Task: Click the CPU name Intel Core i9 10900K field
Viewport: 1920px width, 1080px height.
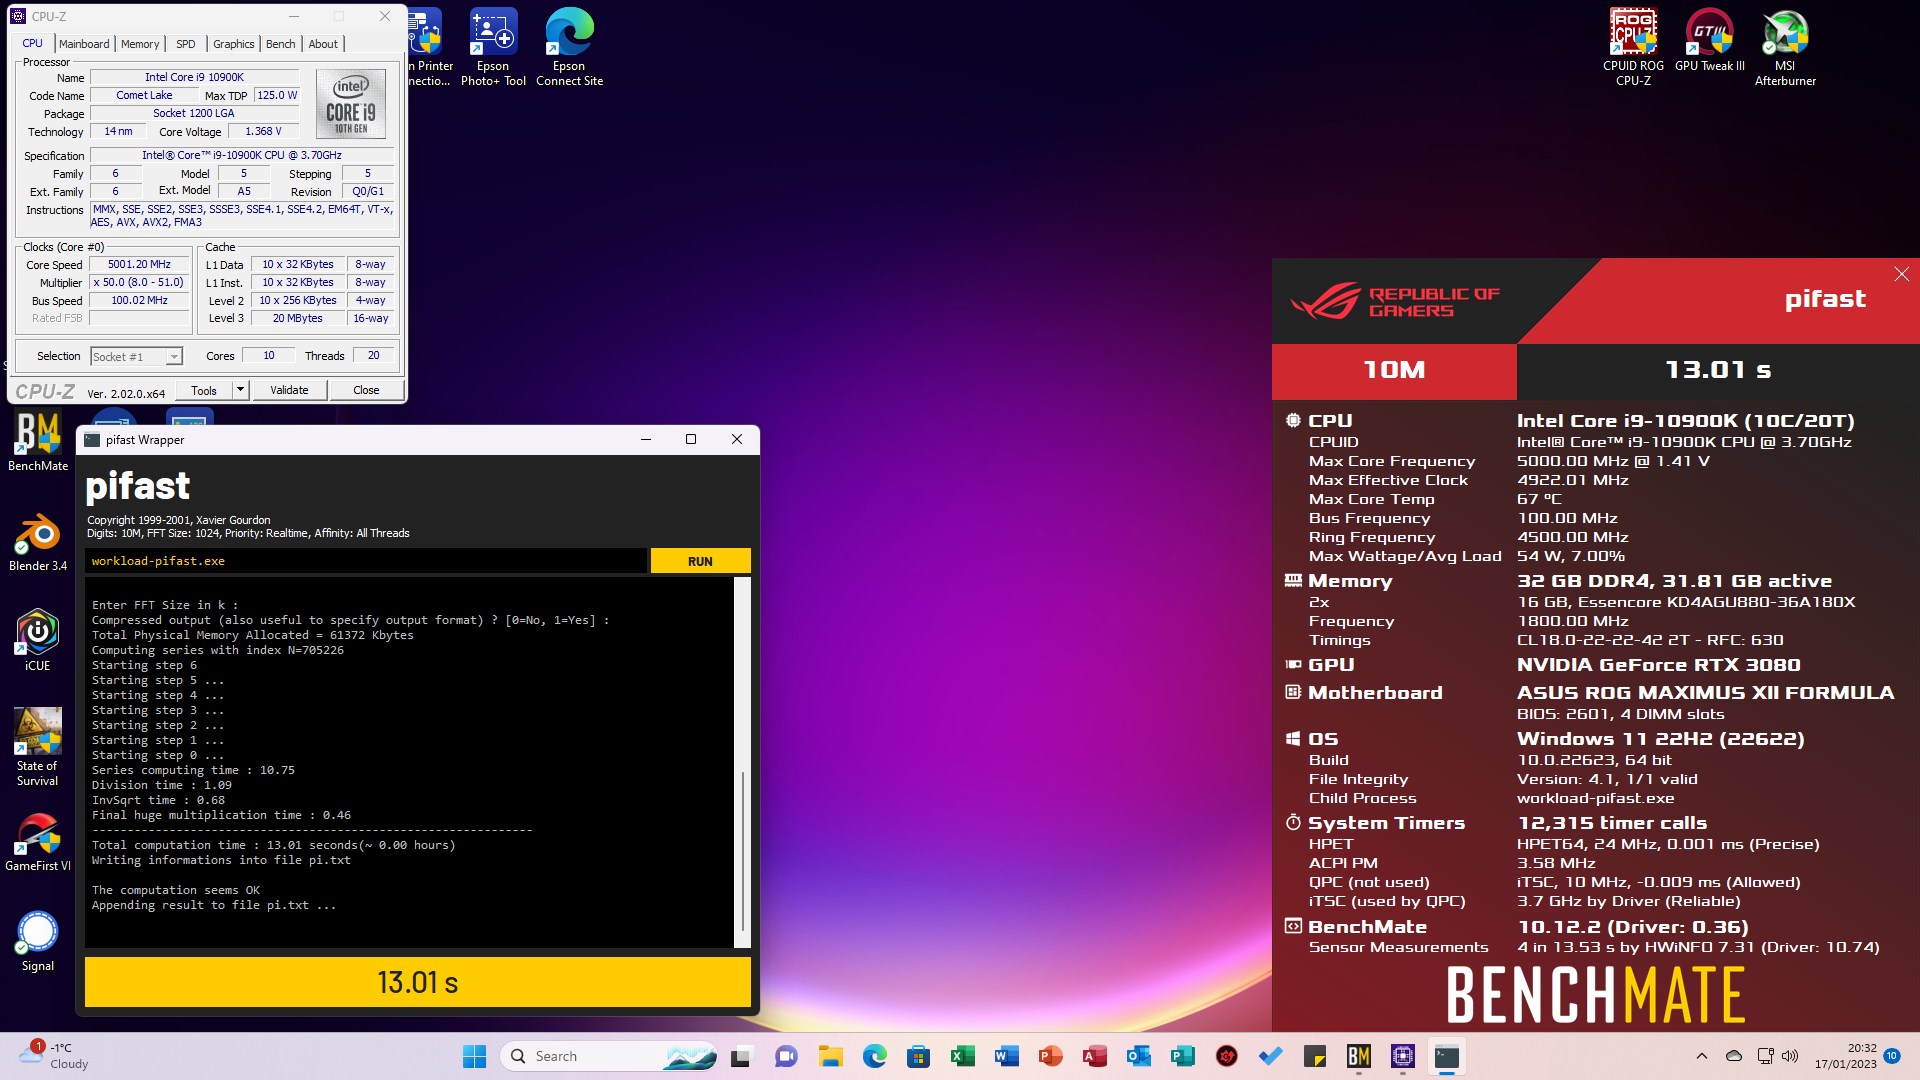Action: click(194, 77)
